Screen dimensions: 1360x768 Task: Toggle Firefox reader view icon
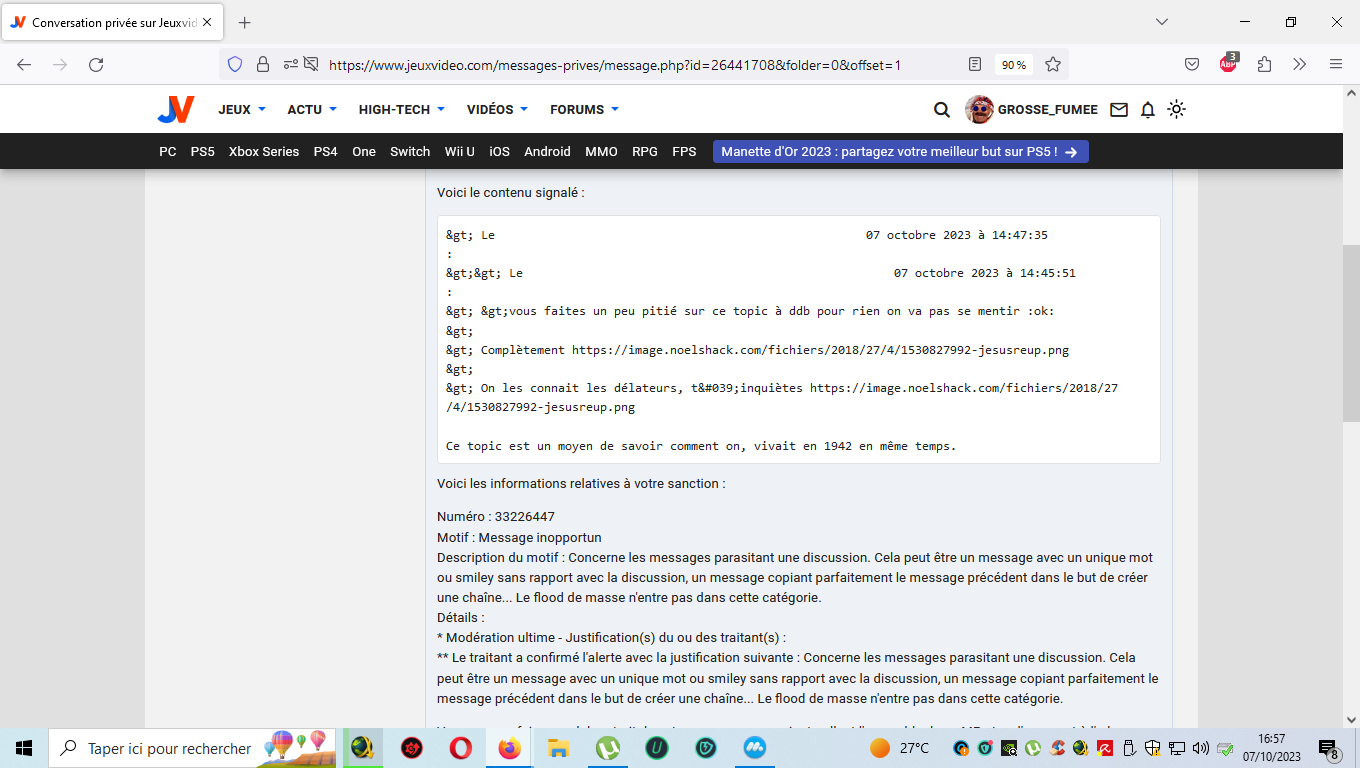coord(975,64)
